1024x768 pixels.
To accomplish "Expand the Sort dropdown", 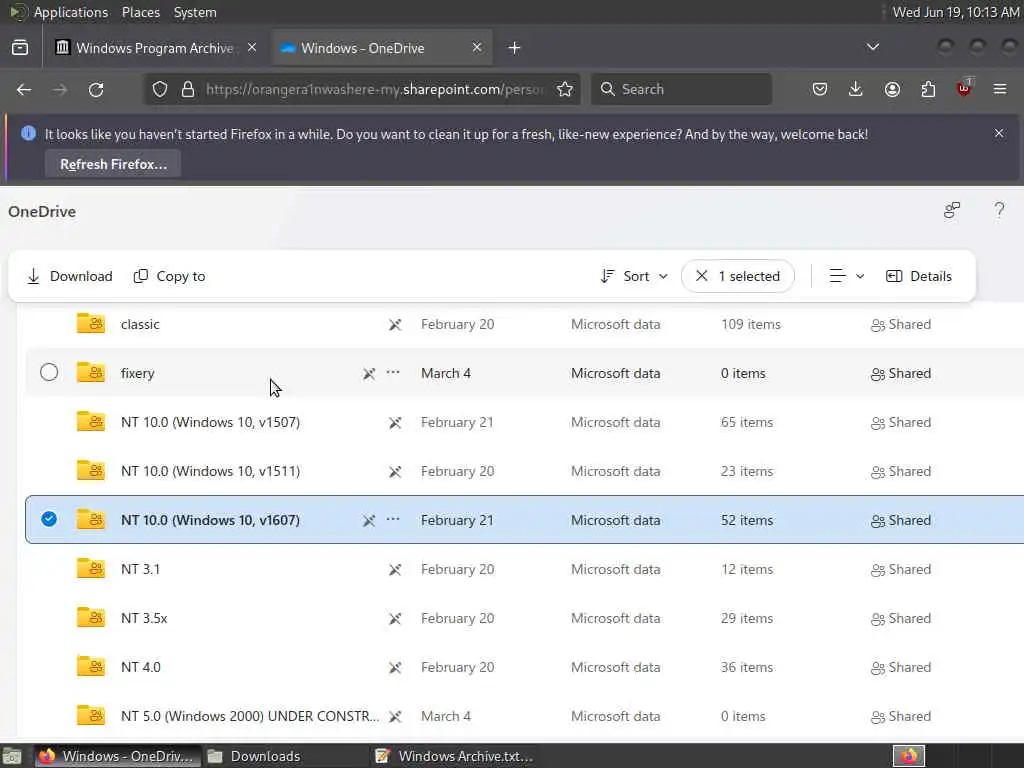I will pos(634,276).
